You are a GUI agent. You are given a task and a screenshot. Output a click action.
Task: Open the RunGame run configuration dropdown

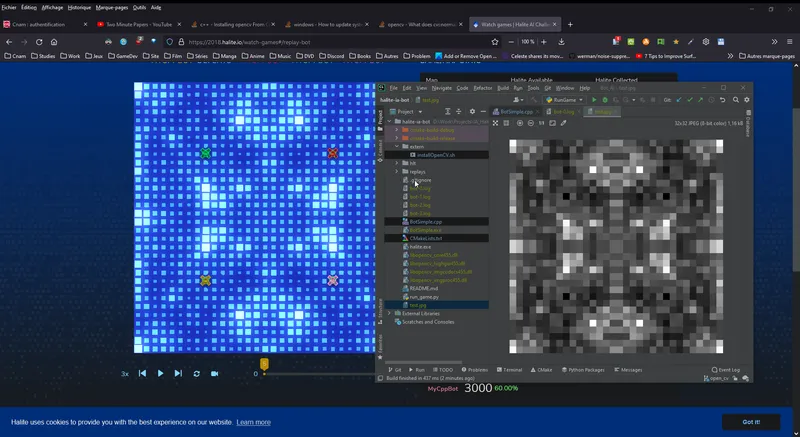pos(564,100)
